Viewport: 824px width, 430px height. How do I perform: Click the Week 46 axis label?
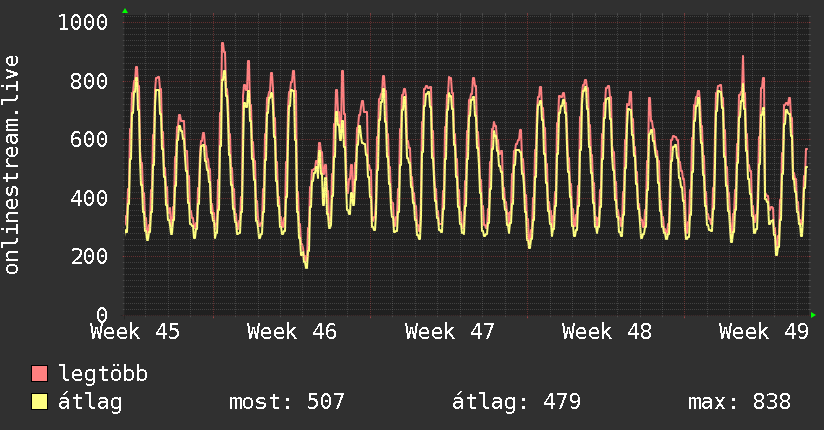click(x=292, y=332)
